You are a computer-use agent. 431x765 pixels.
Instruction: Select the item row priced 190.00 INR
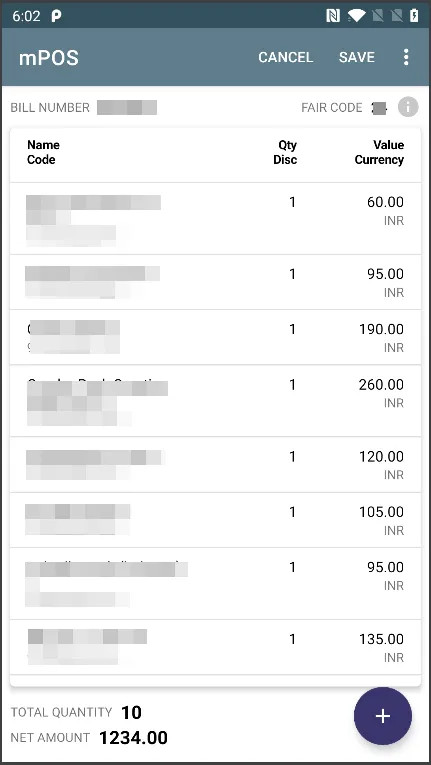click(215, 337)
